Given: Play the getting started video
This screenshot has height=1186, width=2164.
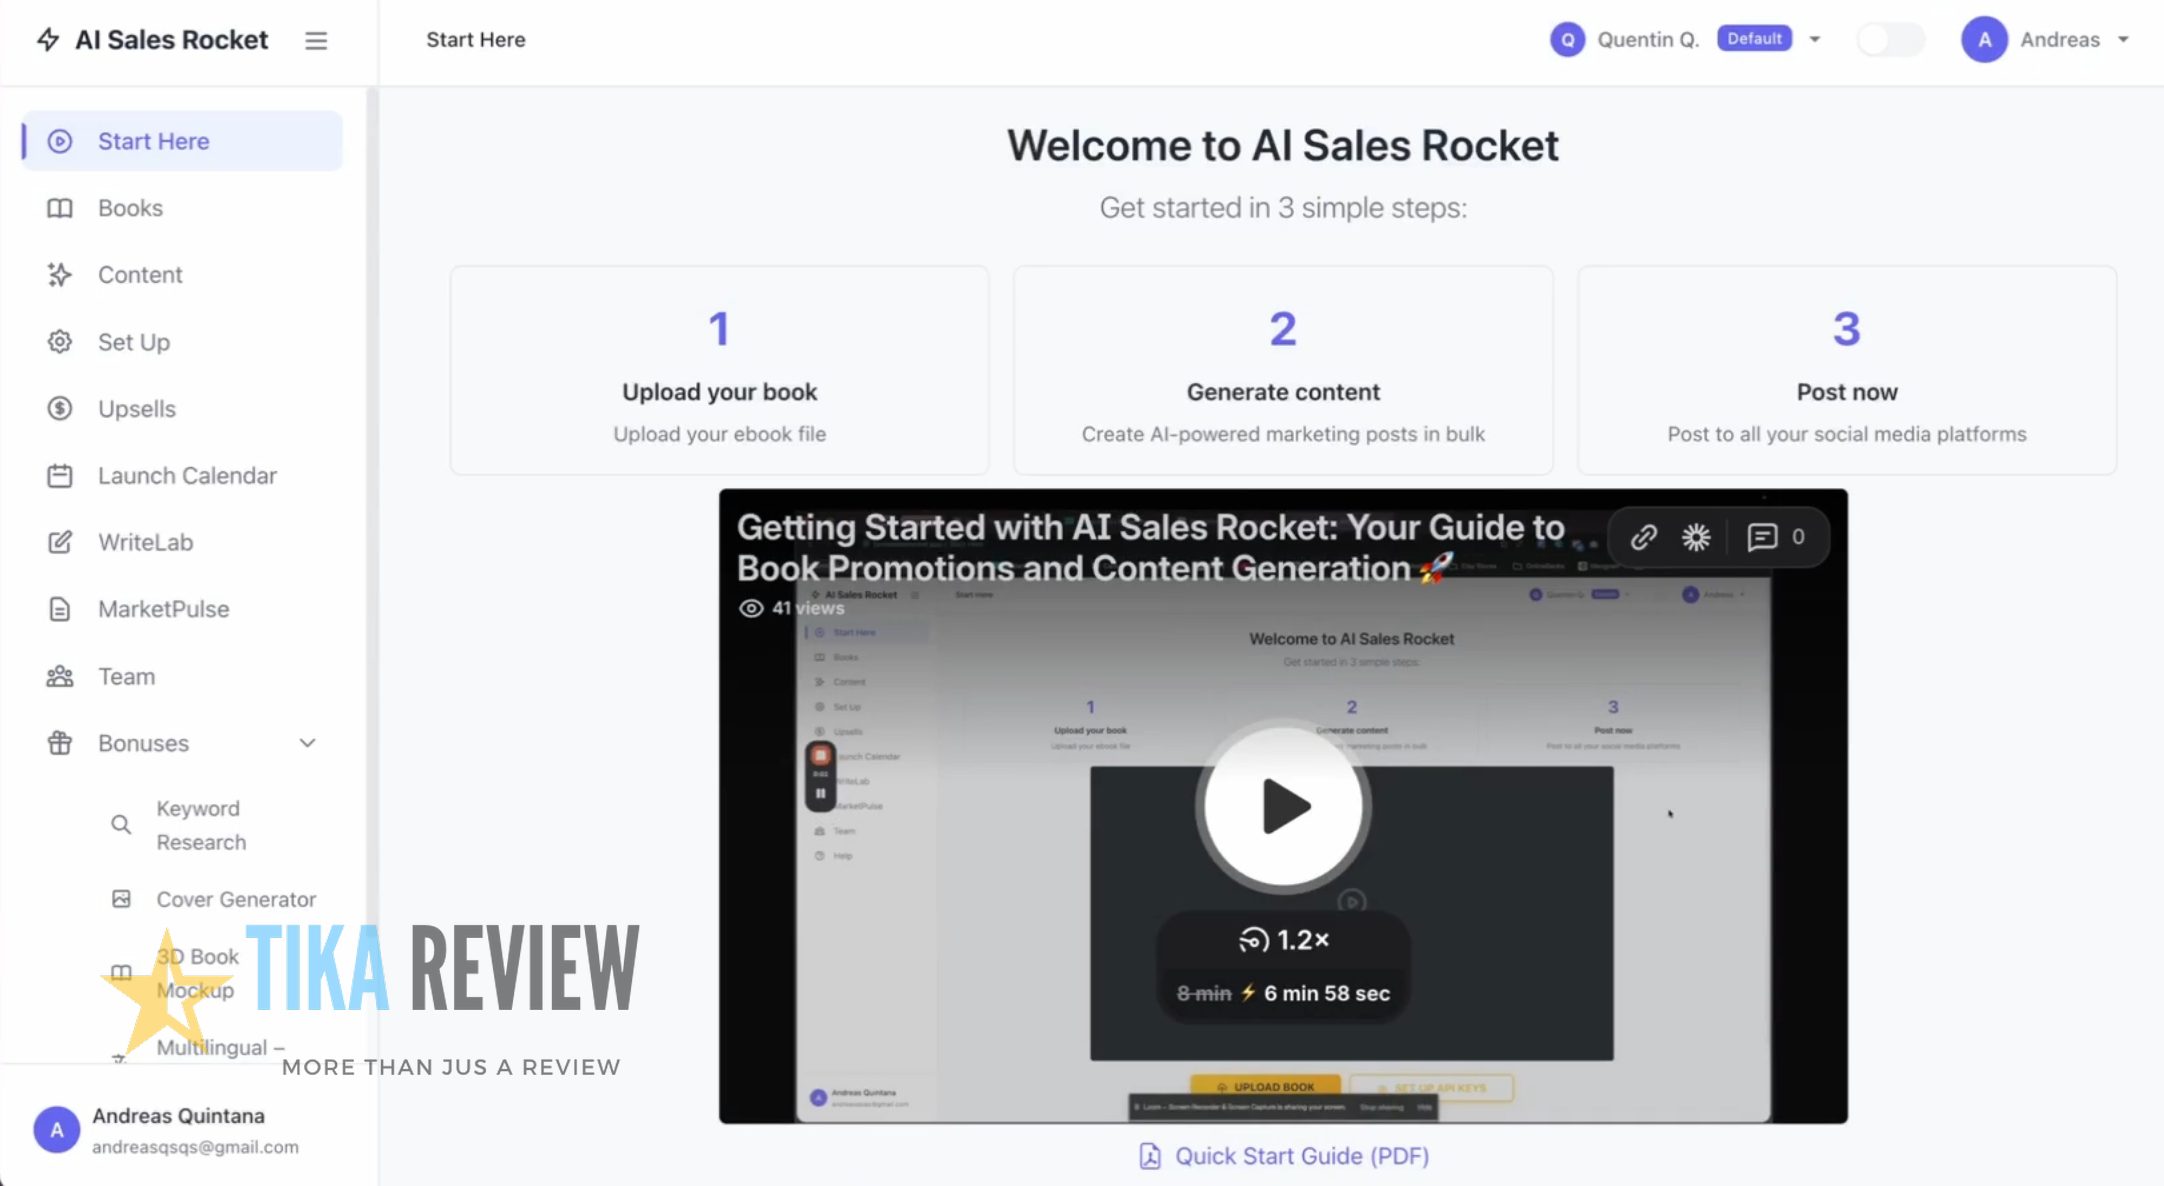Looking at the screenshot, I should point(1283,806).
